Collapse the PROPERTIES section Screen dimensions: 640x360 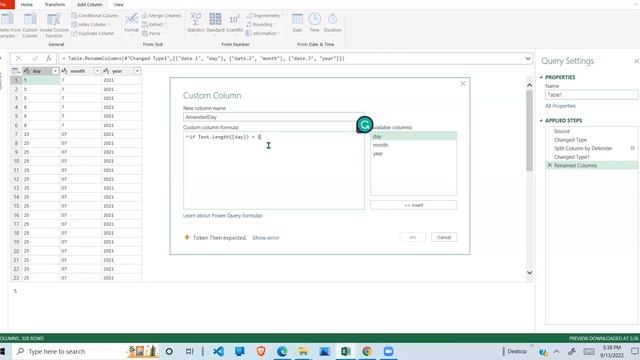click(542, 77)
